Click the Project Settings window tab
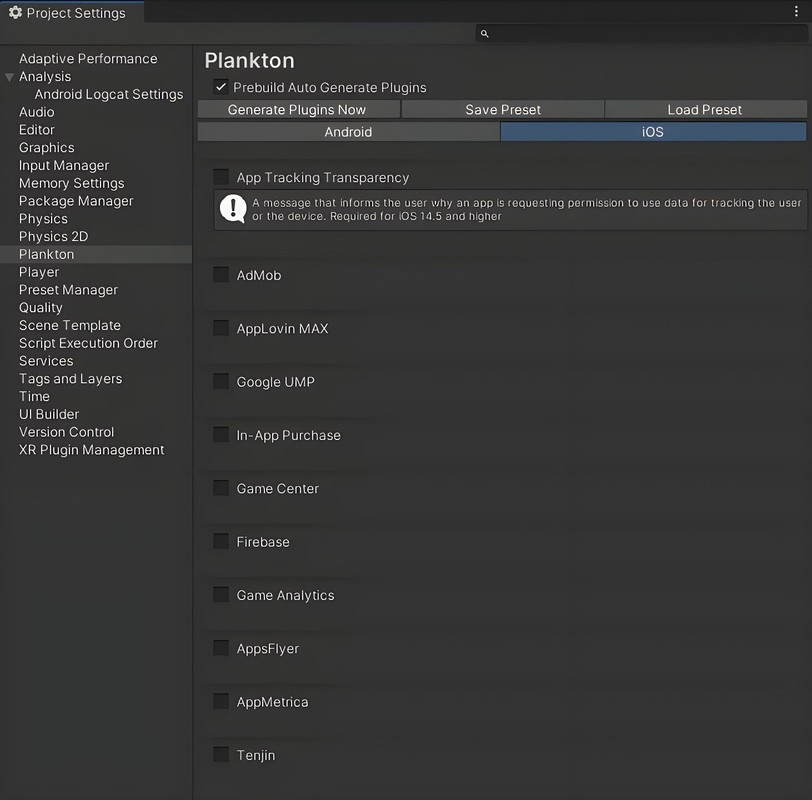The image size is (812, 800). pyautogui.click(x=72, y=12)
